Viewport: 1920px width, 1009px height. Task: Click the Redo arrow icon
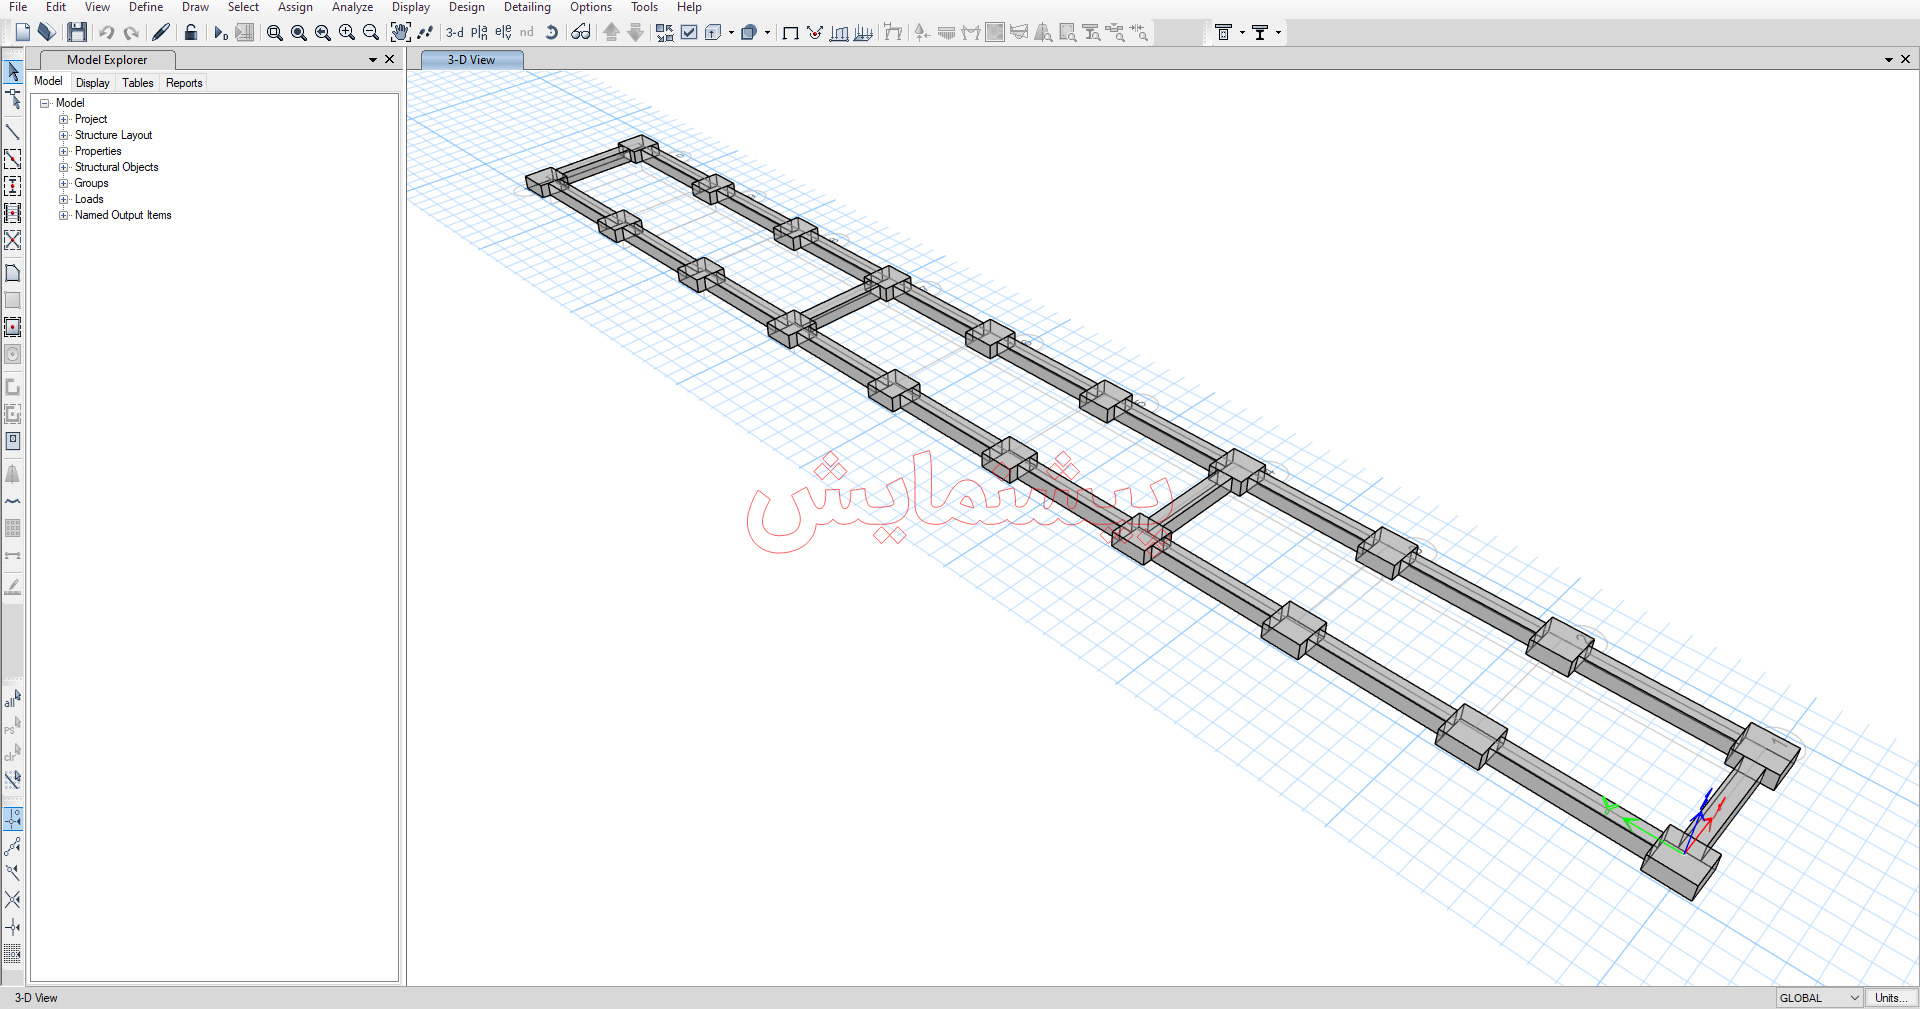coord(131,33)
